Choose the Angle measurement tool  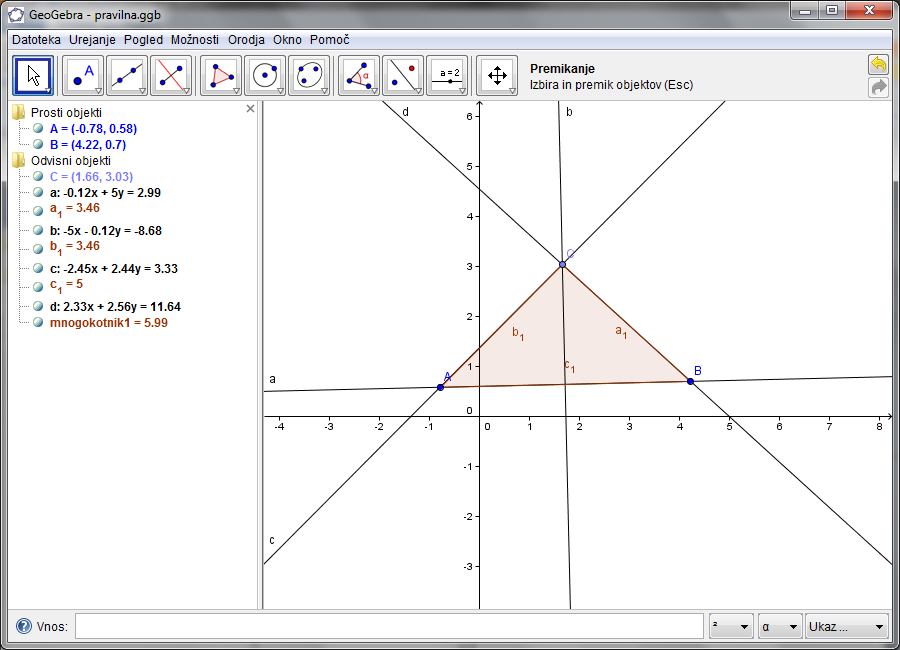[x=359, y=75]
